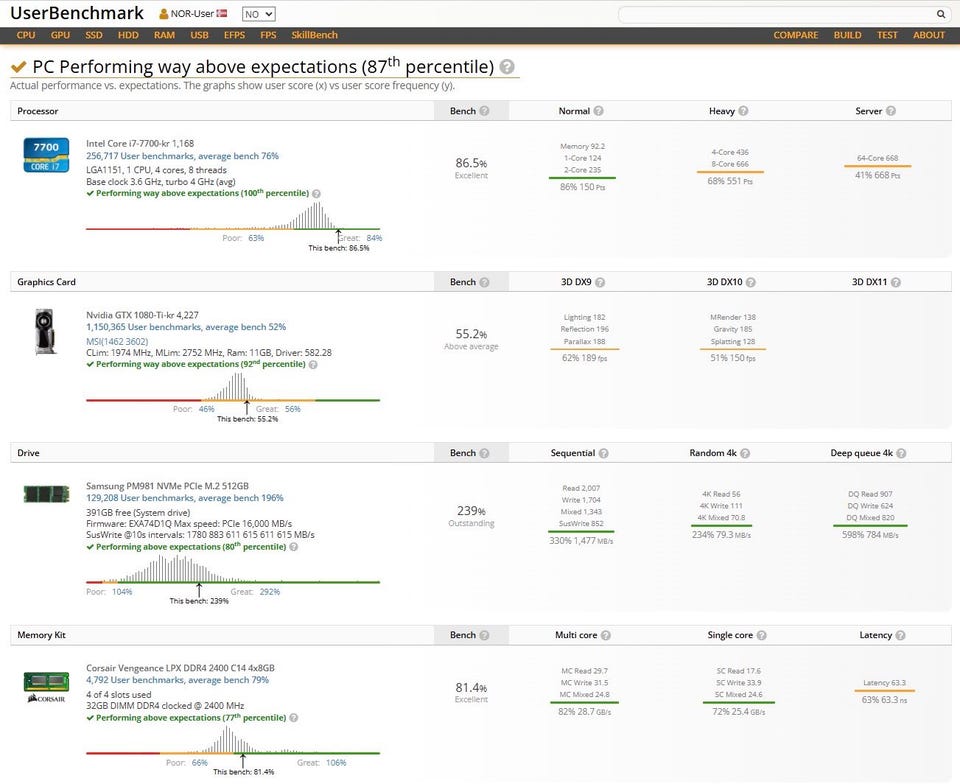Click the UserBenchmark logo title
This screenshot has height=784, width=960.
[x=77, y=13]
